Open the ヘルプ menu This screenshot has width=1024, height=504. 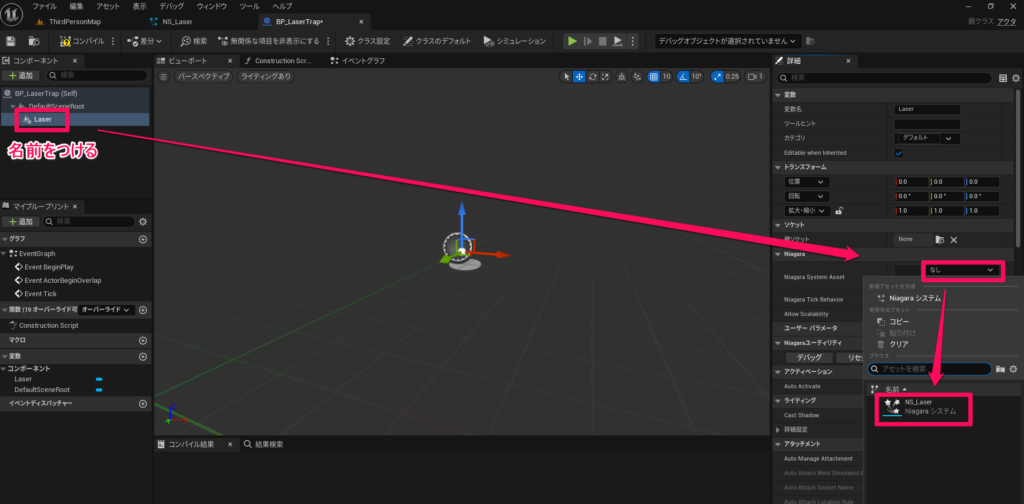(x=282, y=6)
